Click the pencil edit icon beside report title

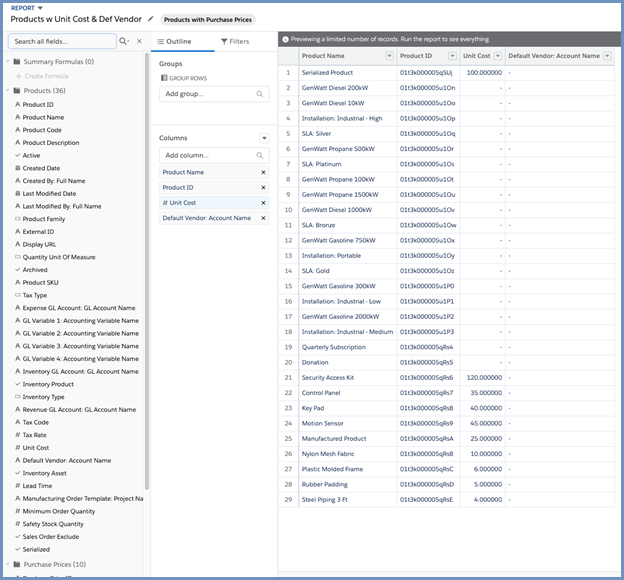pos(150,19)
